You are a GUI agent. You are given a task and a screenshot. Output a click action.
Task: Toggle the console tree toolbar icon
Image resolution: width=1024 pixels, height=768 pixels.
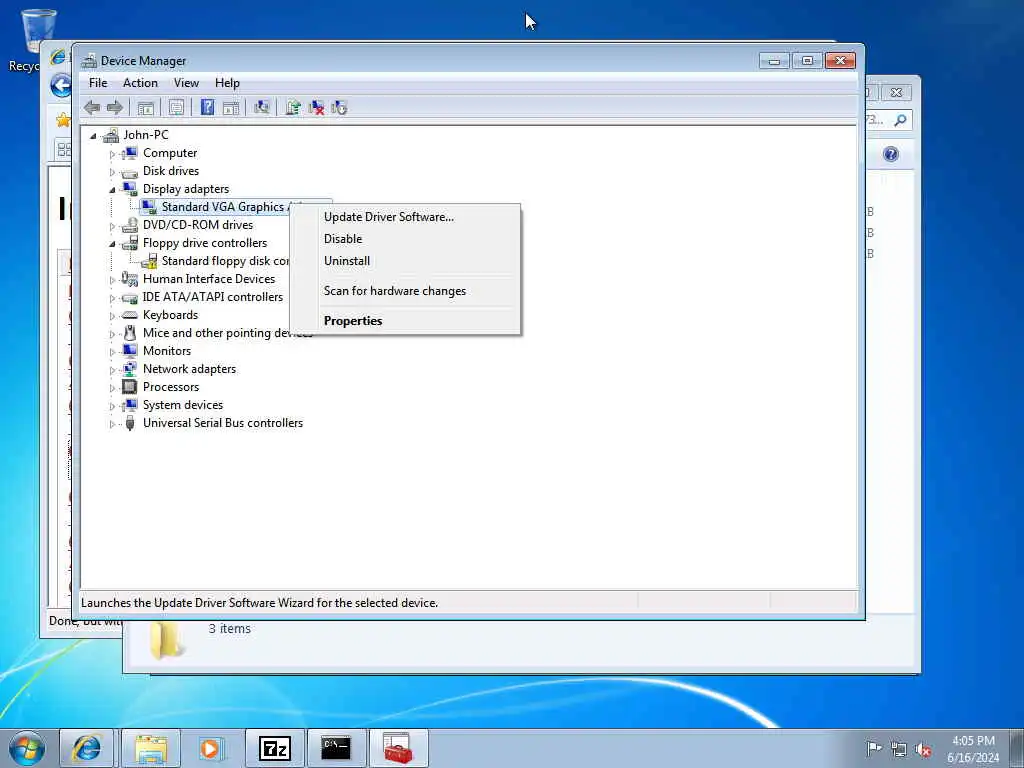(x=146, y=108)
